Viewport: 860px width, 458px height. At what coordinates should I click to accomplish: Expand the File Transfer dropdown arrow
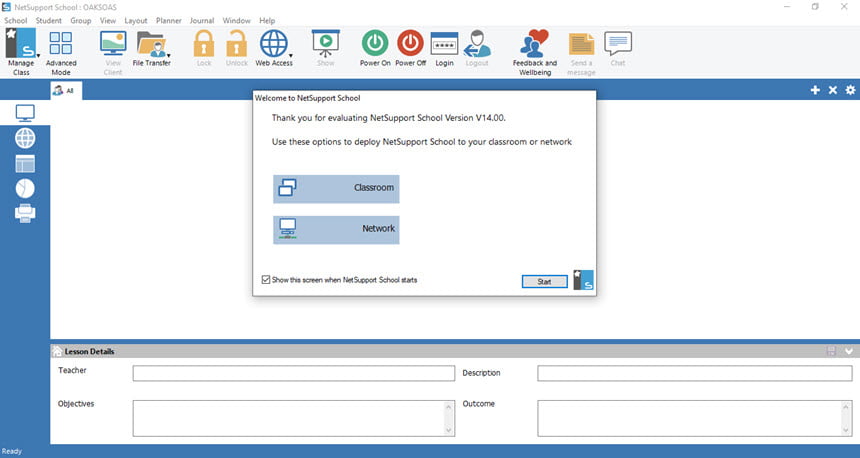click(x=168, y=55)
